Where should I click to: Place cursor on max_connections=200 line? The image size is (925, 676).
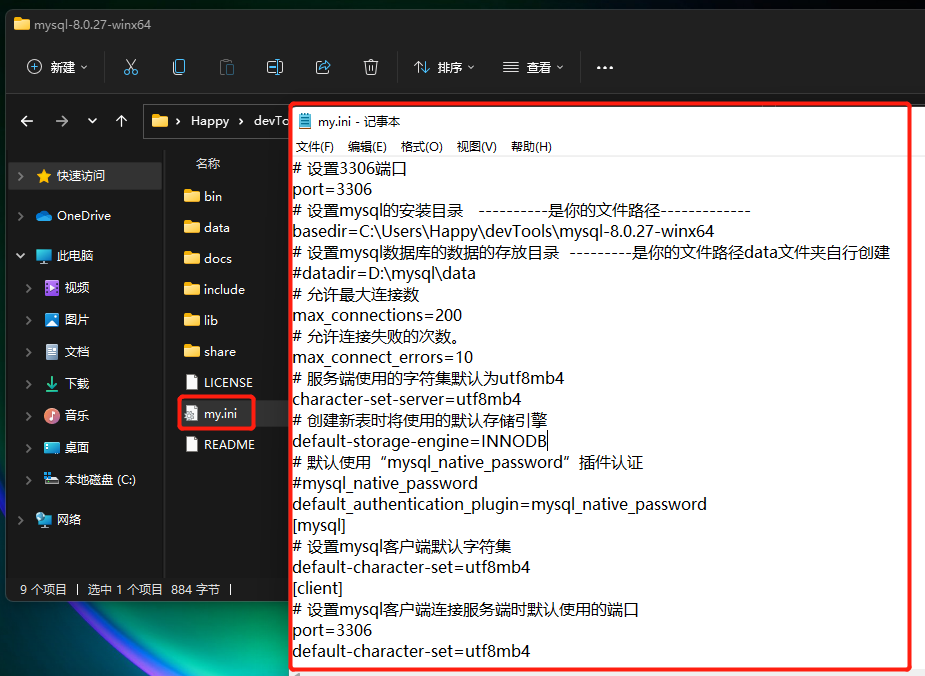click(x=377, y=315)
